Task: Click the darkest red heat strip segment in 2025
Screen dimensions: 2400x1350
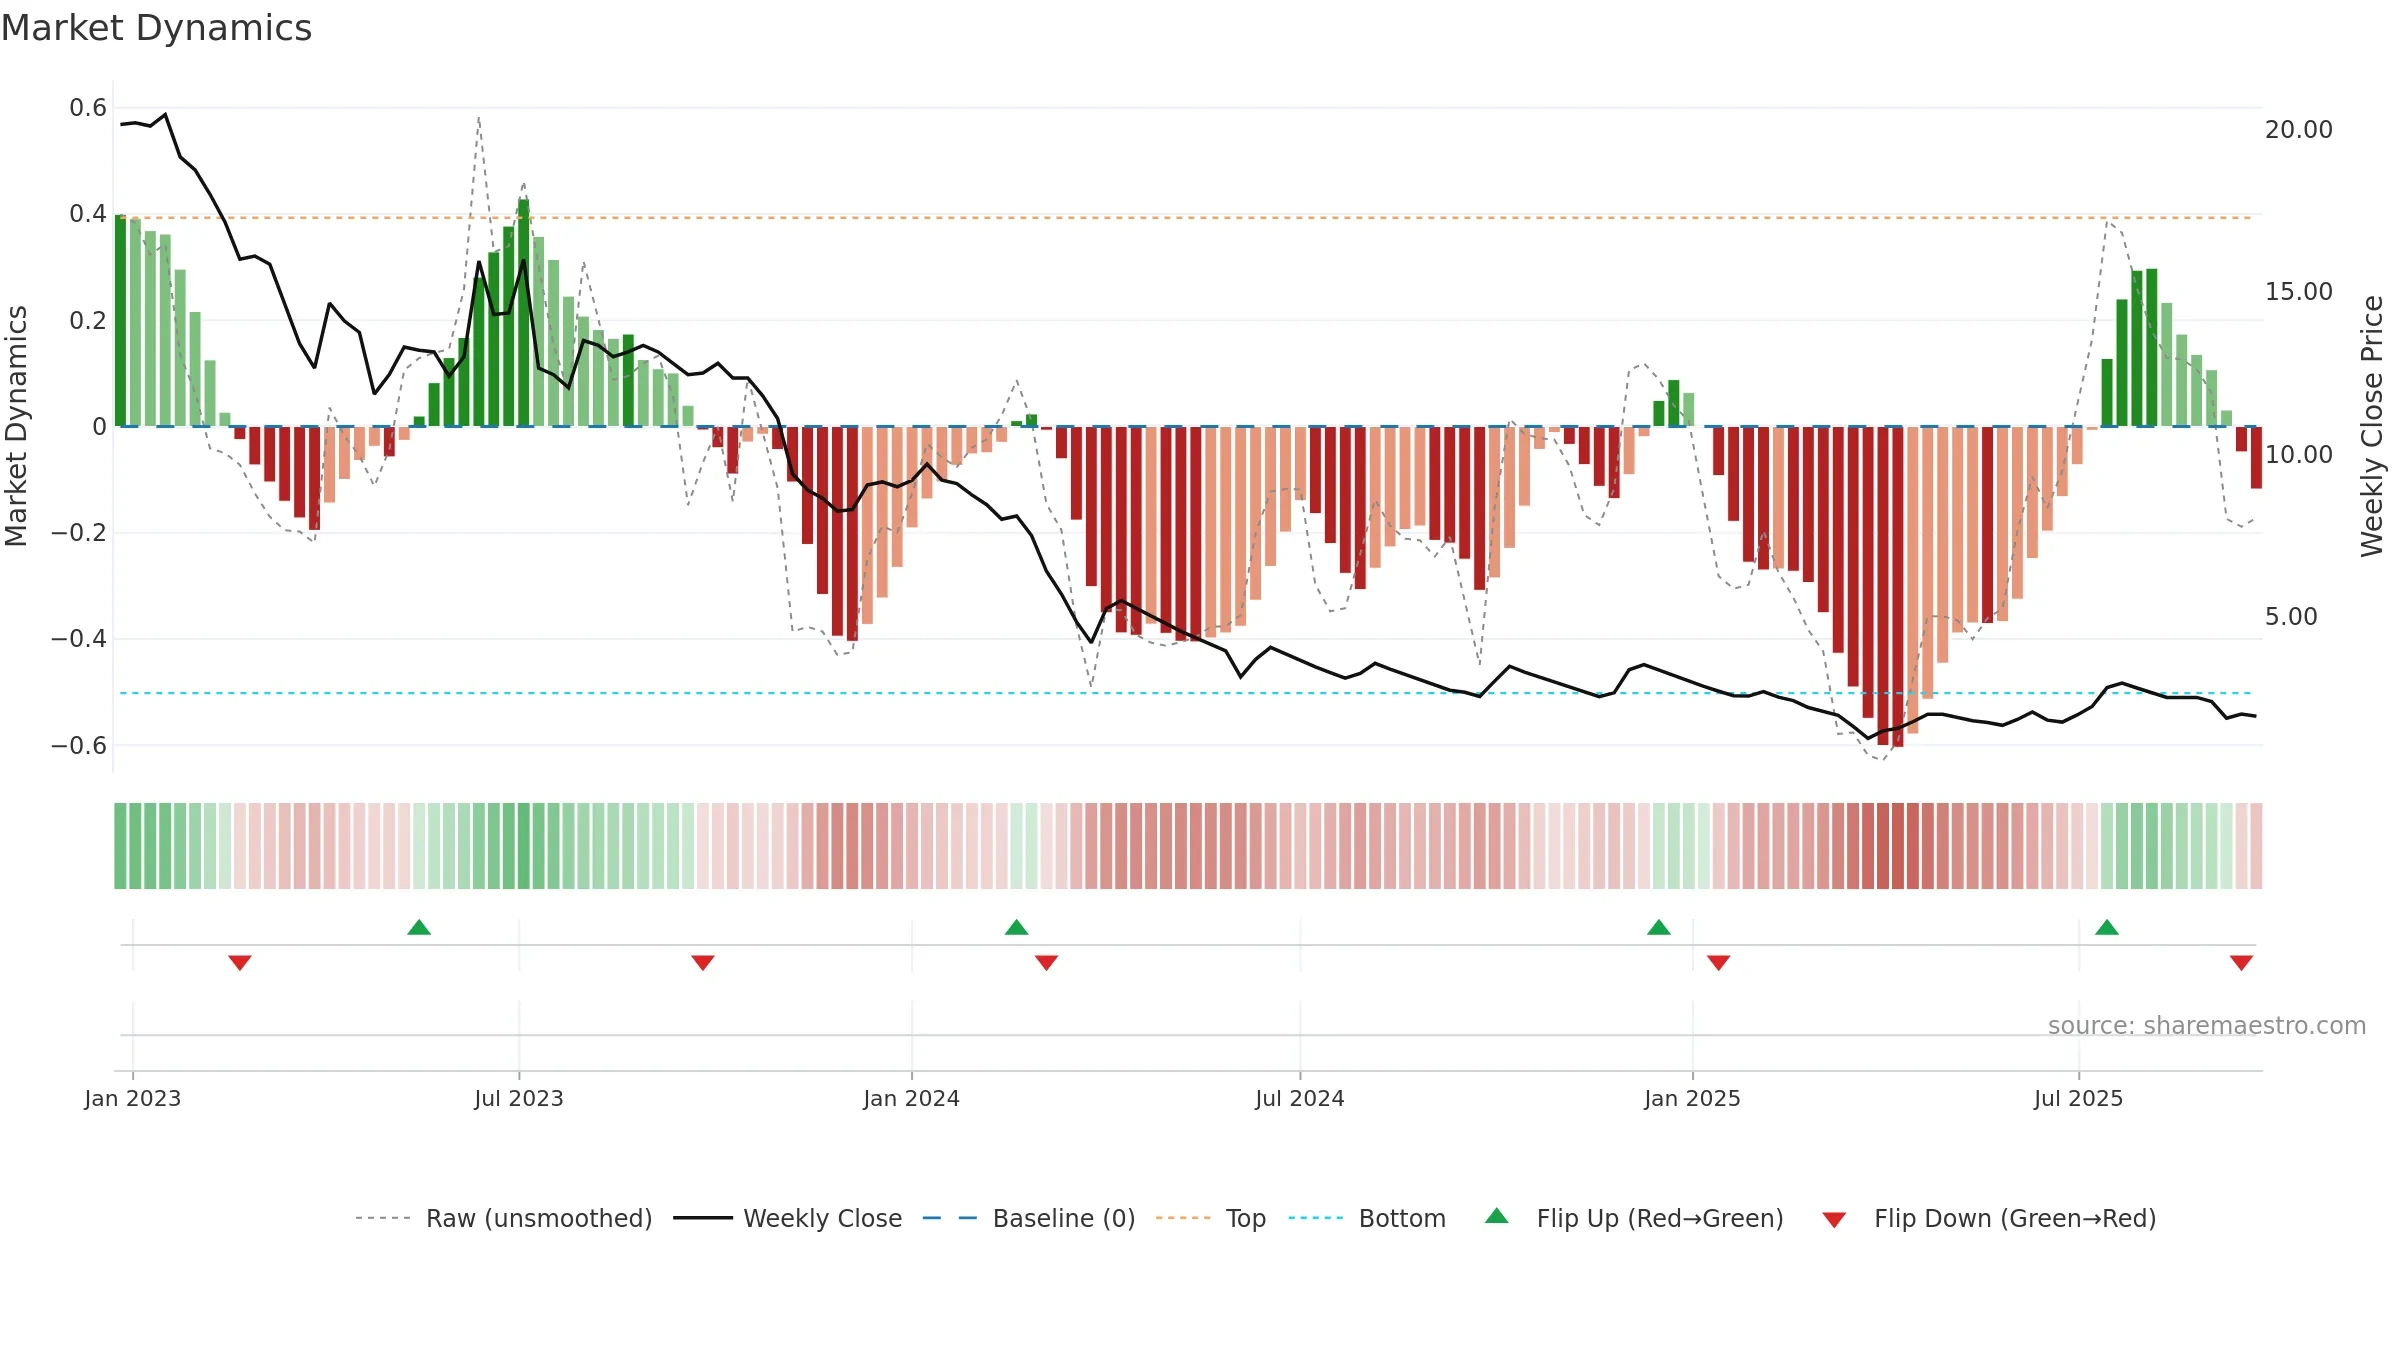Action: pyautogui.click(x=1897, y=846)
